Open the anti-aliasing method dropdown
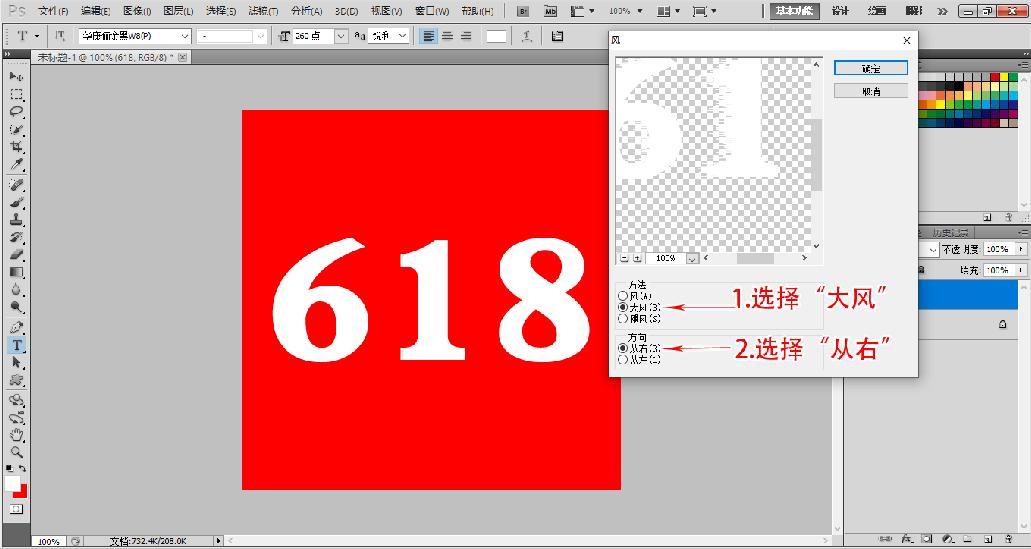Viewport: 1031px width, 549px height. [x=402, y=36]
